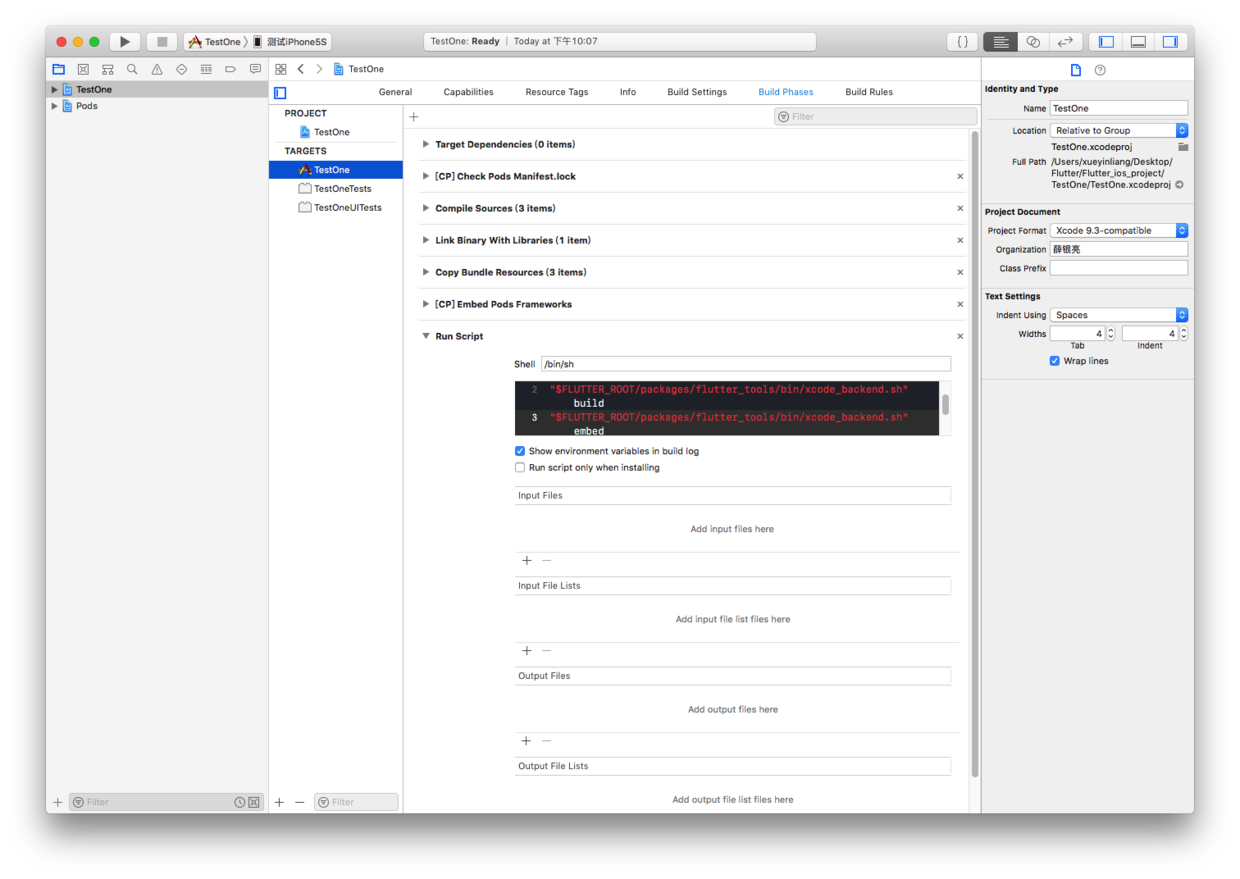Switch to the Version editor

pyautogui.click(x=1065, y=42)
